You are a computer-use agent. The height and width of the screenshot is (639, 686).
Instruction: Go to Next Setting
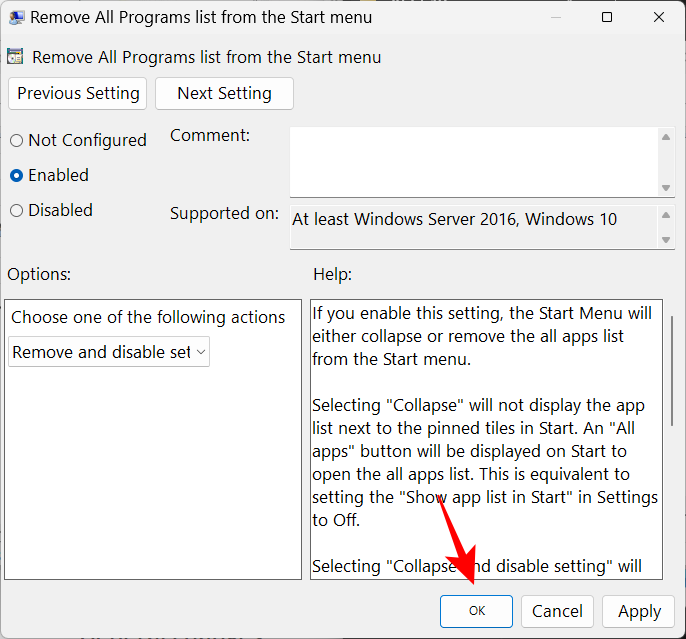tap(224, 93)
